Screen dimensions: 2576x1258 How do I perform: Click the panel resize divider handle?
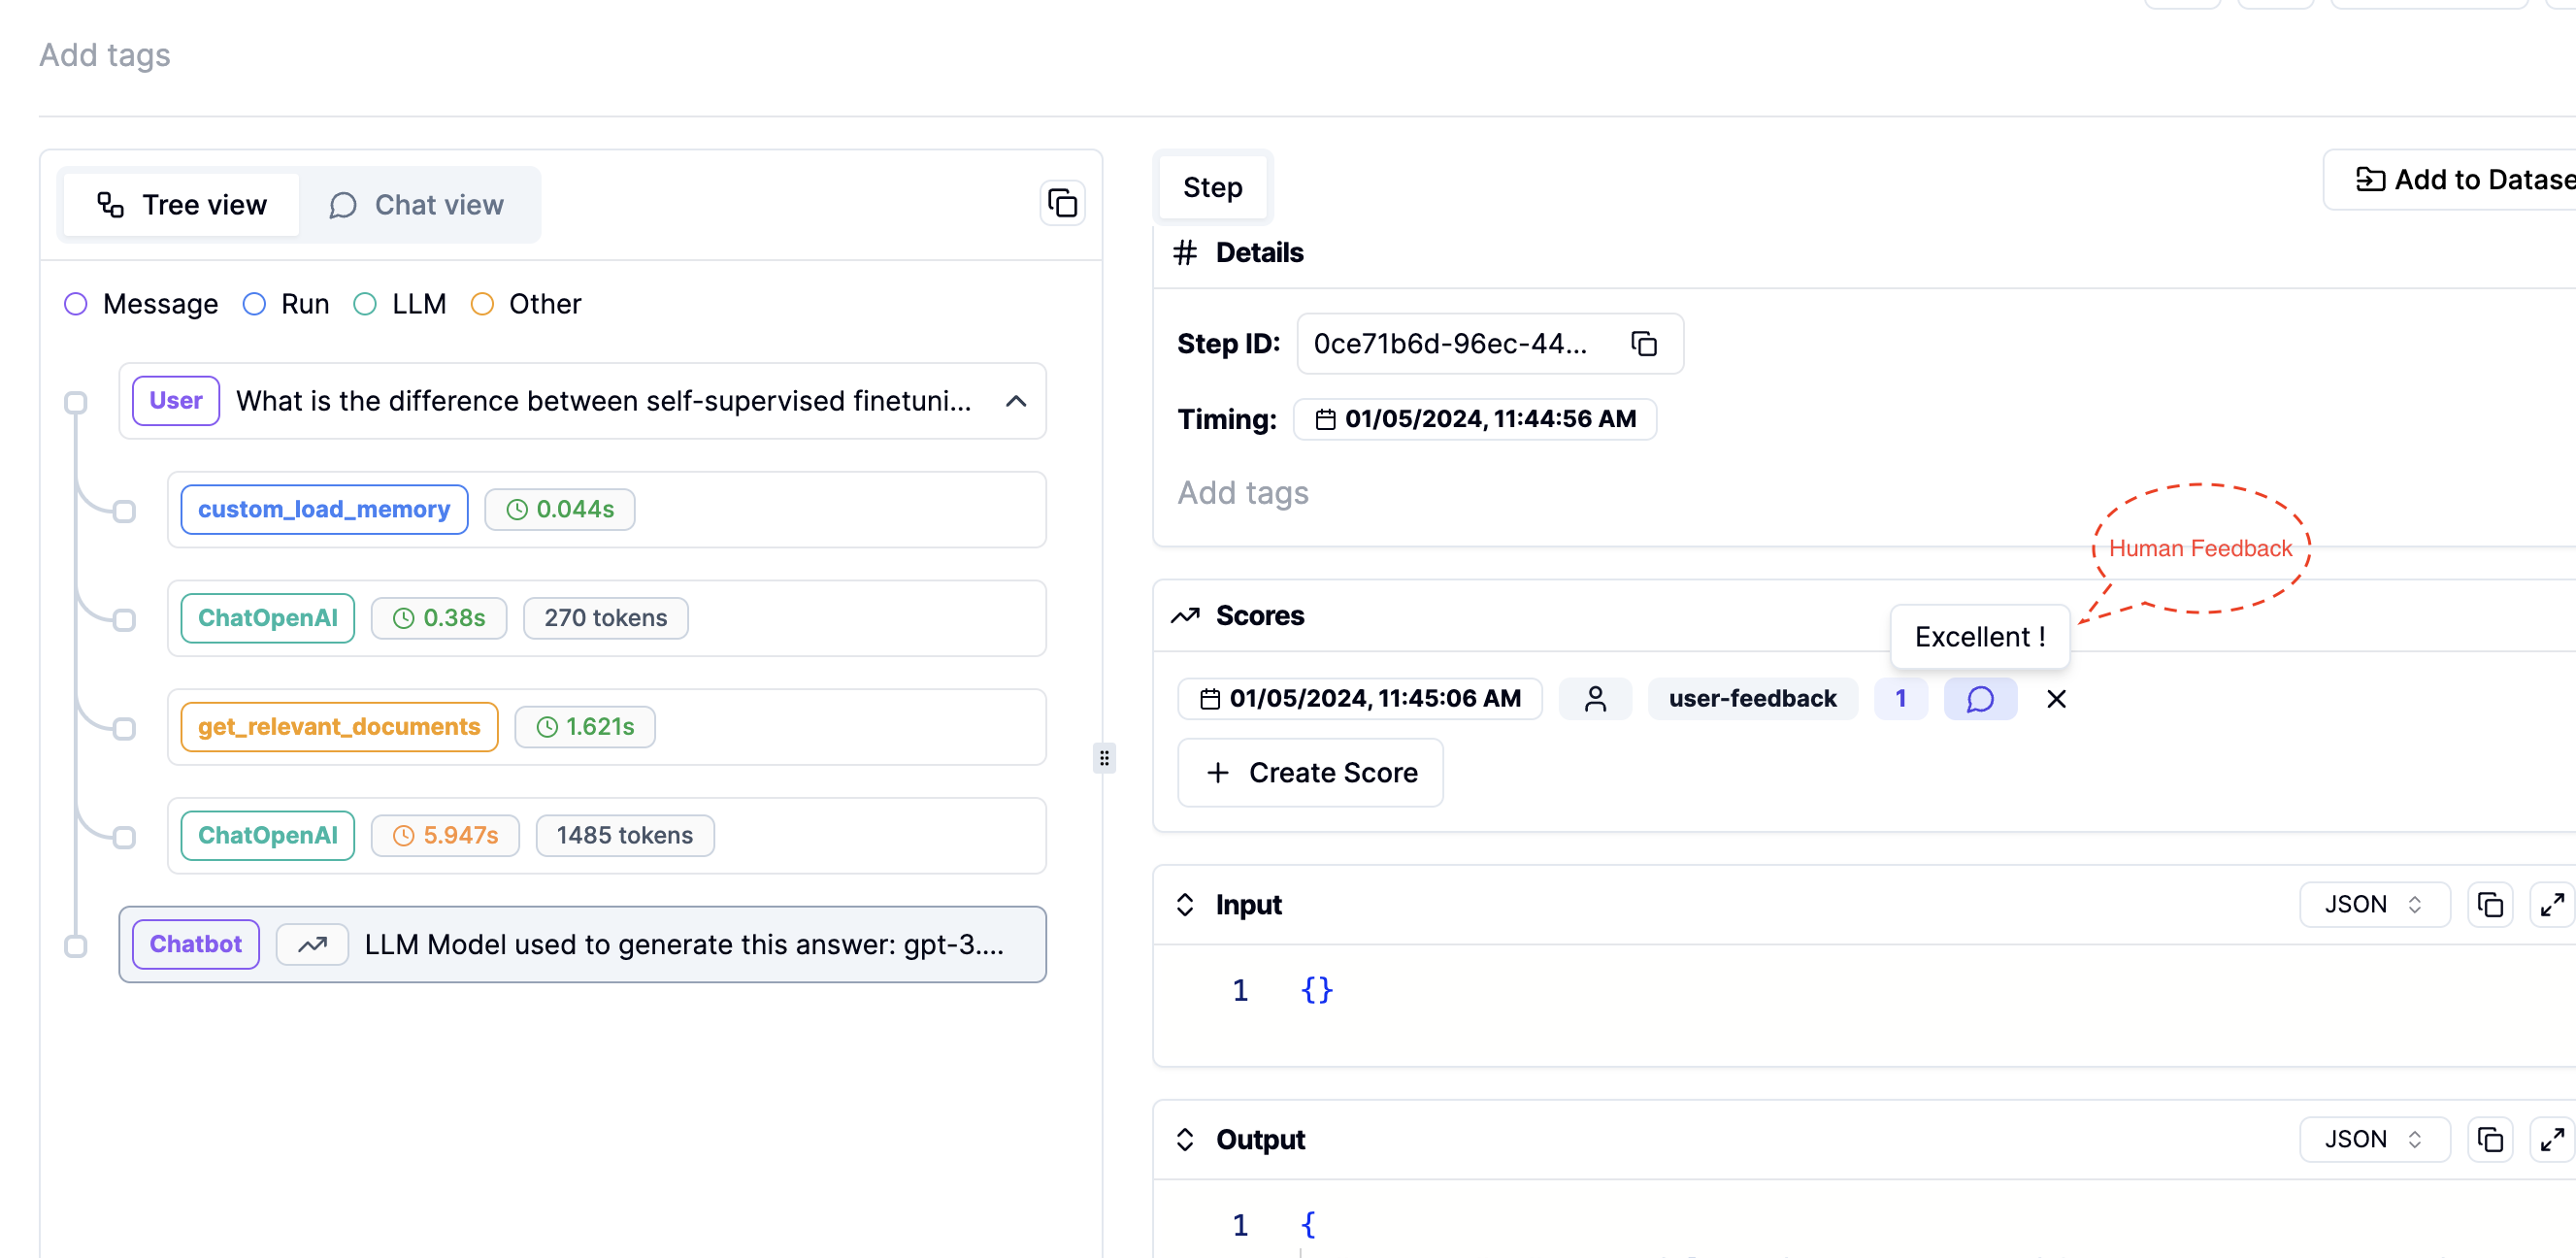(x=1104, y=757)
